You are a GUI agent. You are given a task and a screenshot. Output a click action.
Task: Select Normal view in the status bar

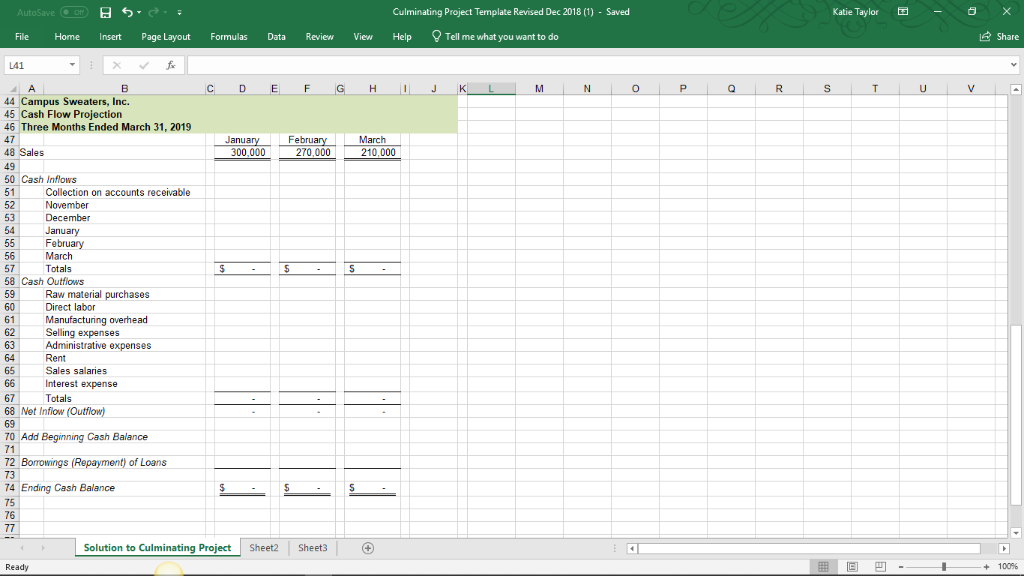(x=822, y=567)
